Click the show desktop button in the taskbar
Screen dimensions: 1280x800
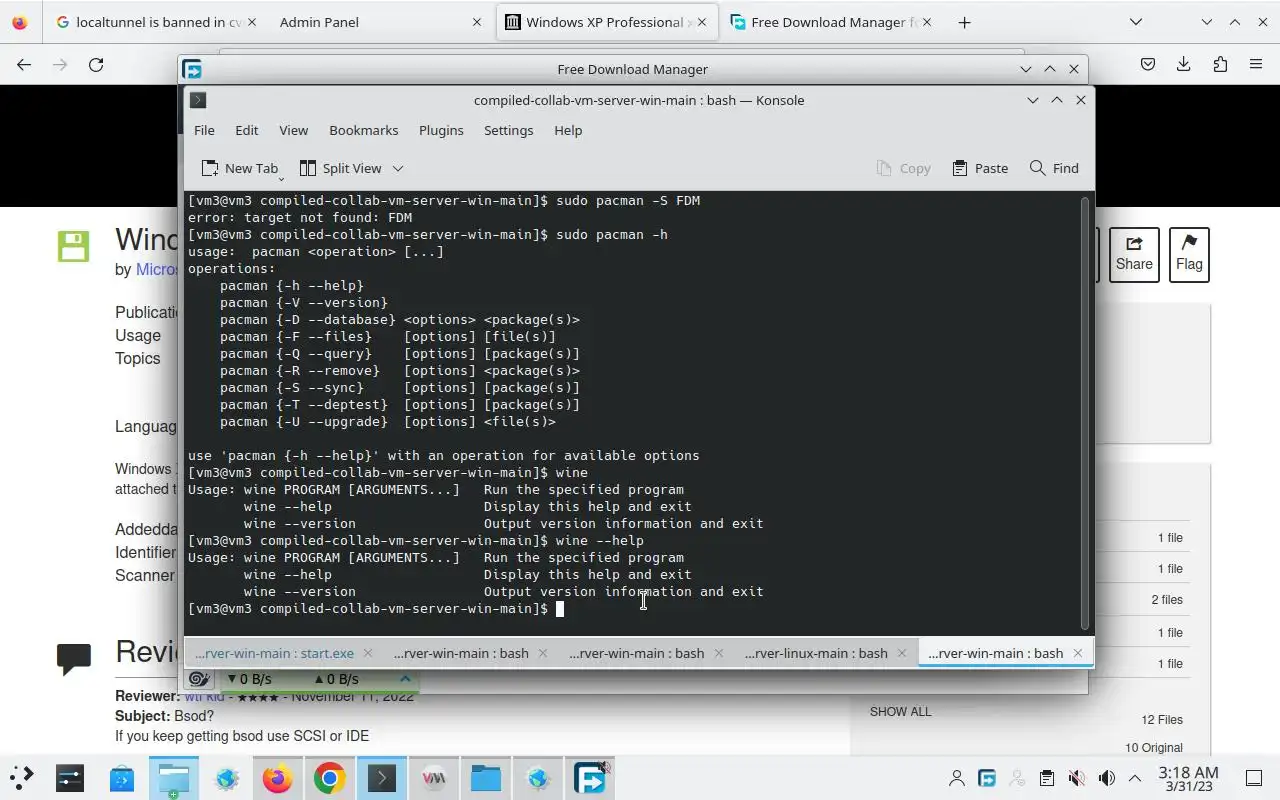[1254, 778]
